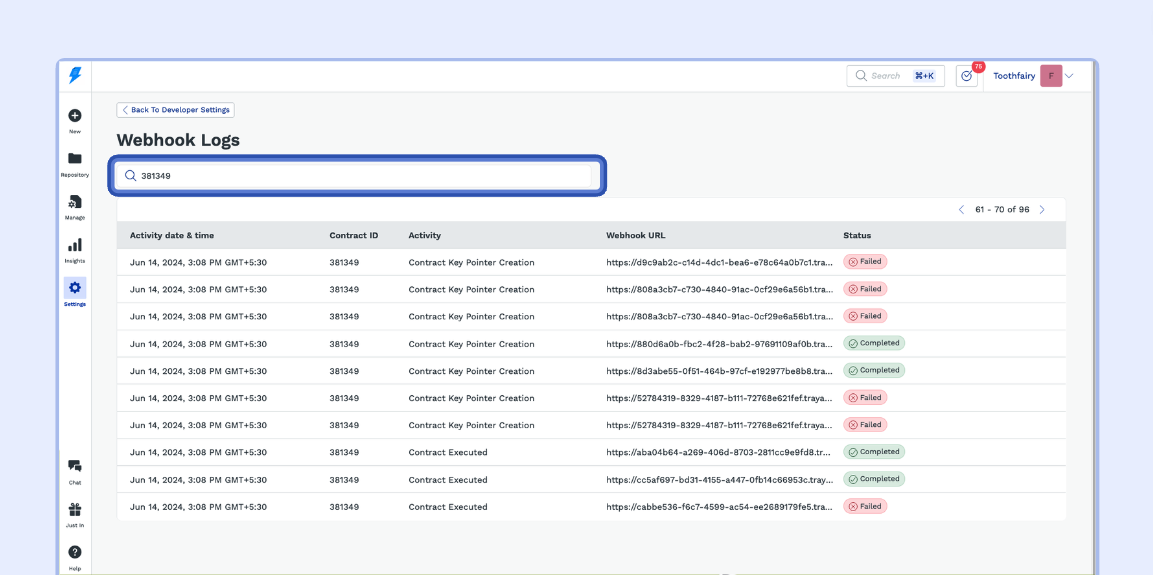Expand the Toothfairy account dropdown chevron
The height and width of the screenshot is (575, 1153).
[x=1070, y=76]
